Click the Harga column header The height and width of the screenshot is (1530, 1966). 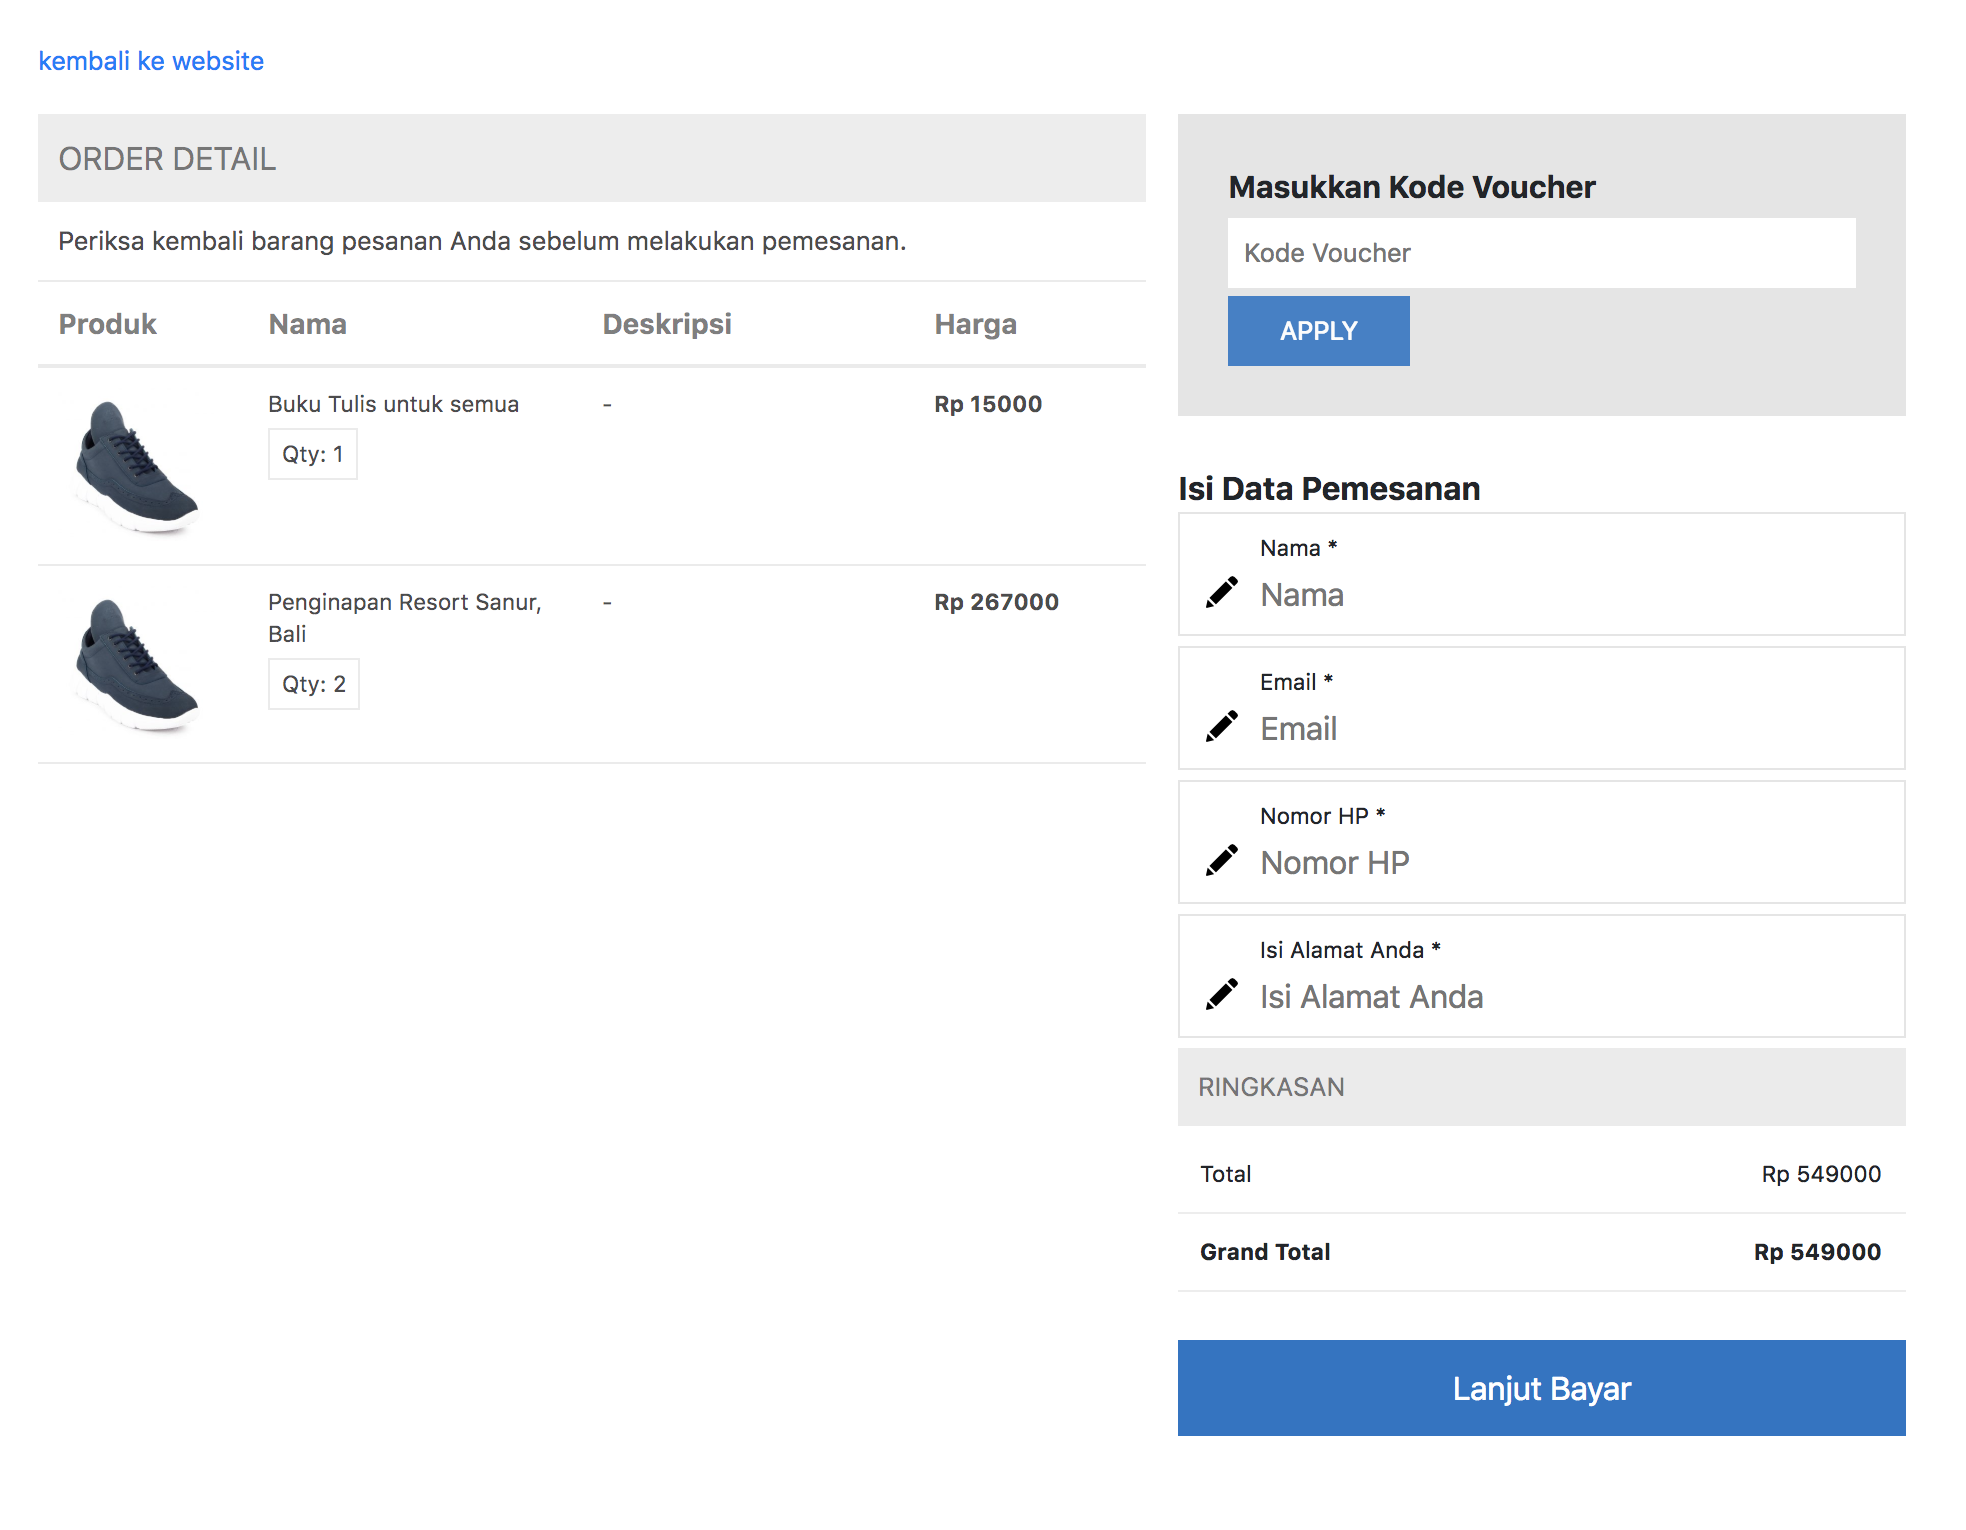pyautogui.click(x=975, y=324)
